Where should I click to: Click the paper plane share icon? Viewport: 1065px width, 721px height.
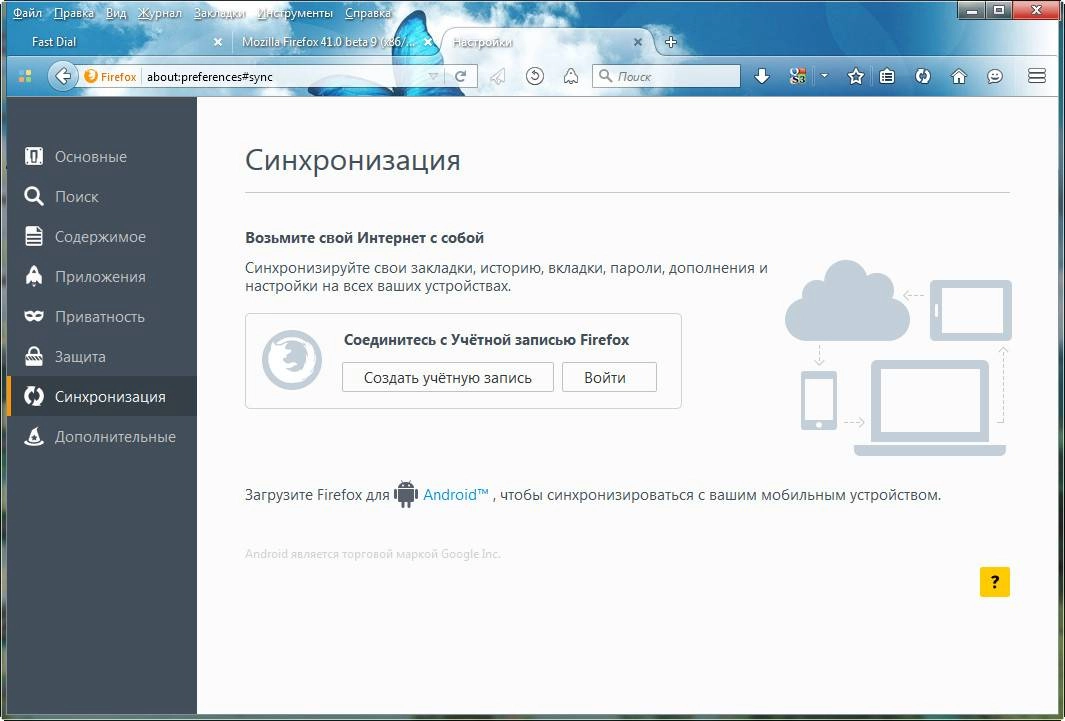(x=498, y=77)
